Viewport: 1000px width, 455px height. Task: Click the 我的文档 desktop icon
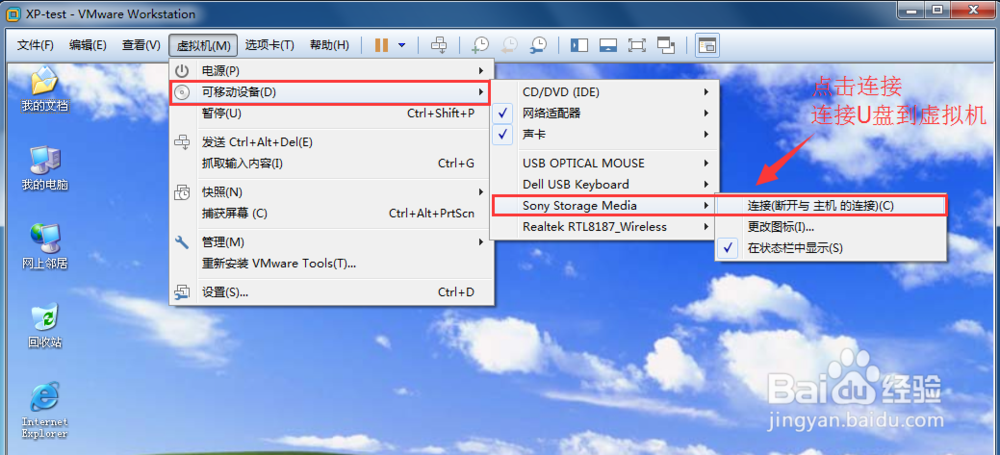point(45,90)
